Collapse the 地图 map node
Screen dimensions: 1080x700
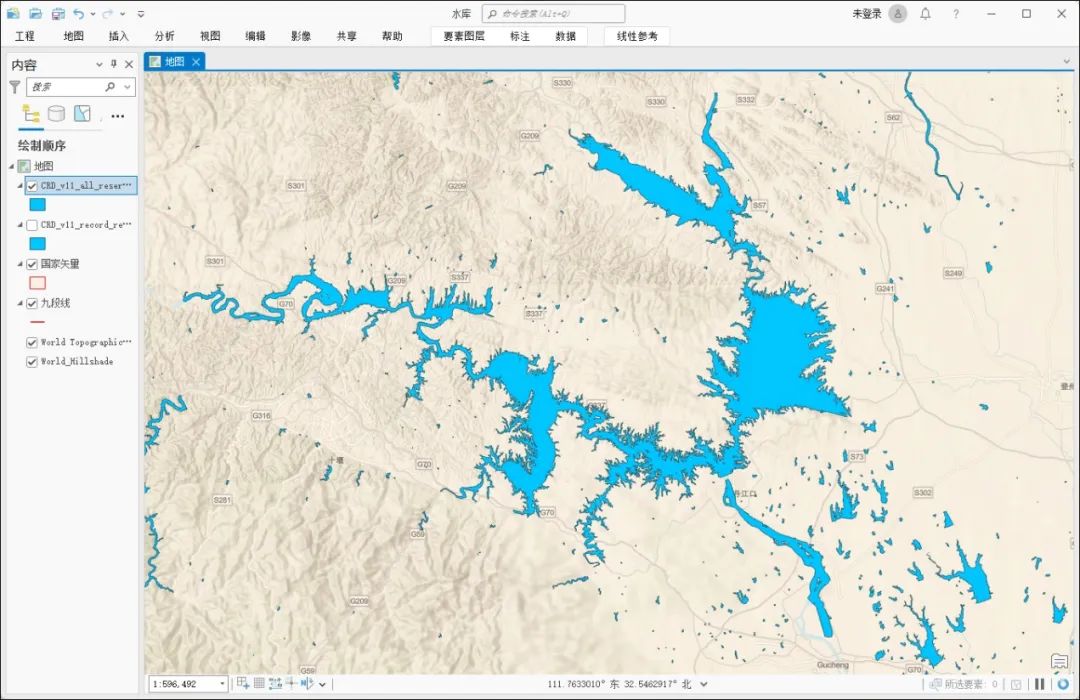[x=11, y=166]
